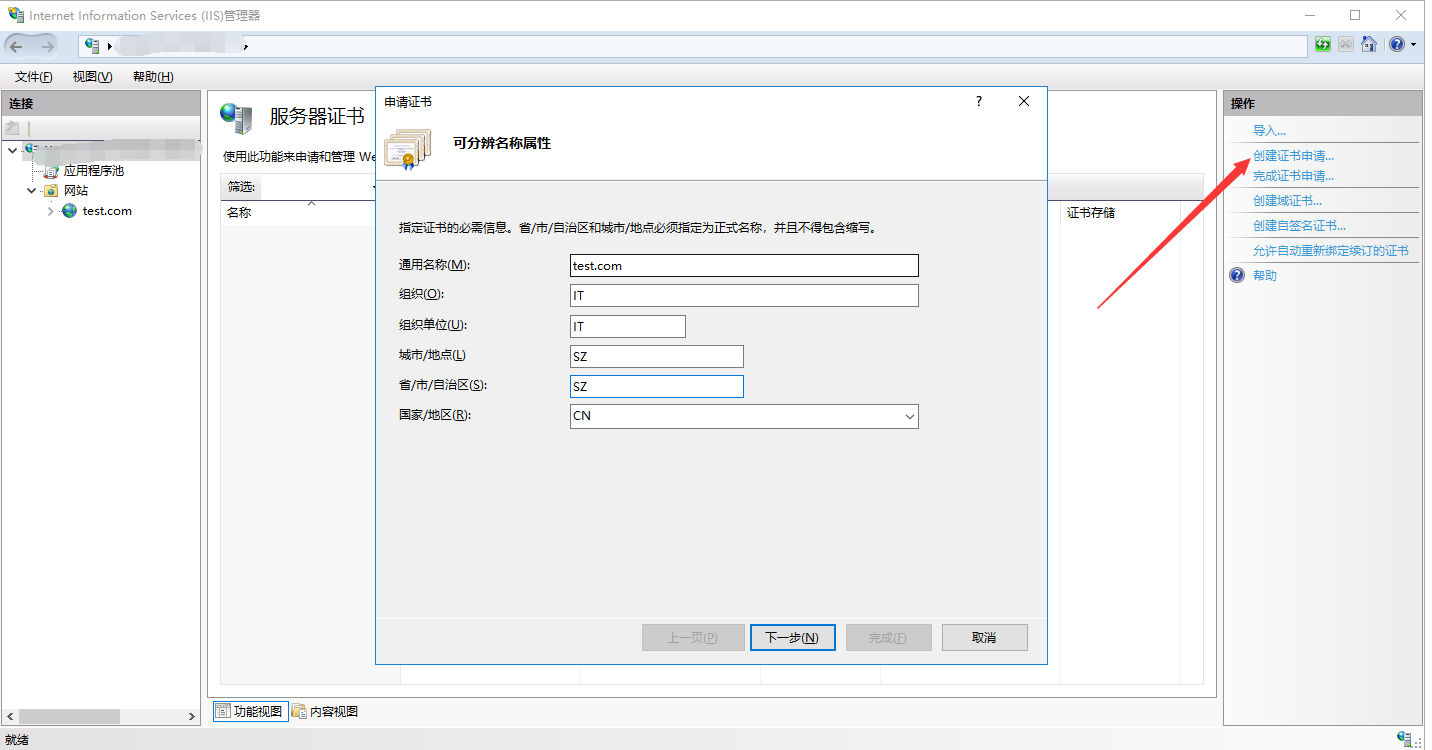This screenshot has height=750, width=1432.
Task: Expand the test.com tree node
Action: click(51, 211)
